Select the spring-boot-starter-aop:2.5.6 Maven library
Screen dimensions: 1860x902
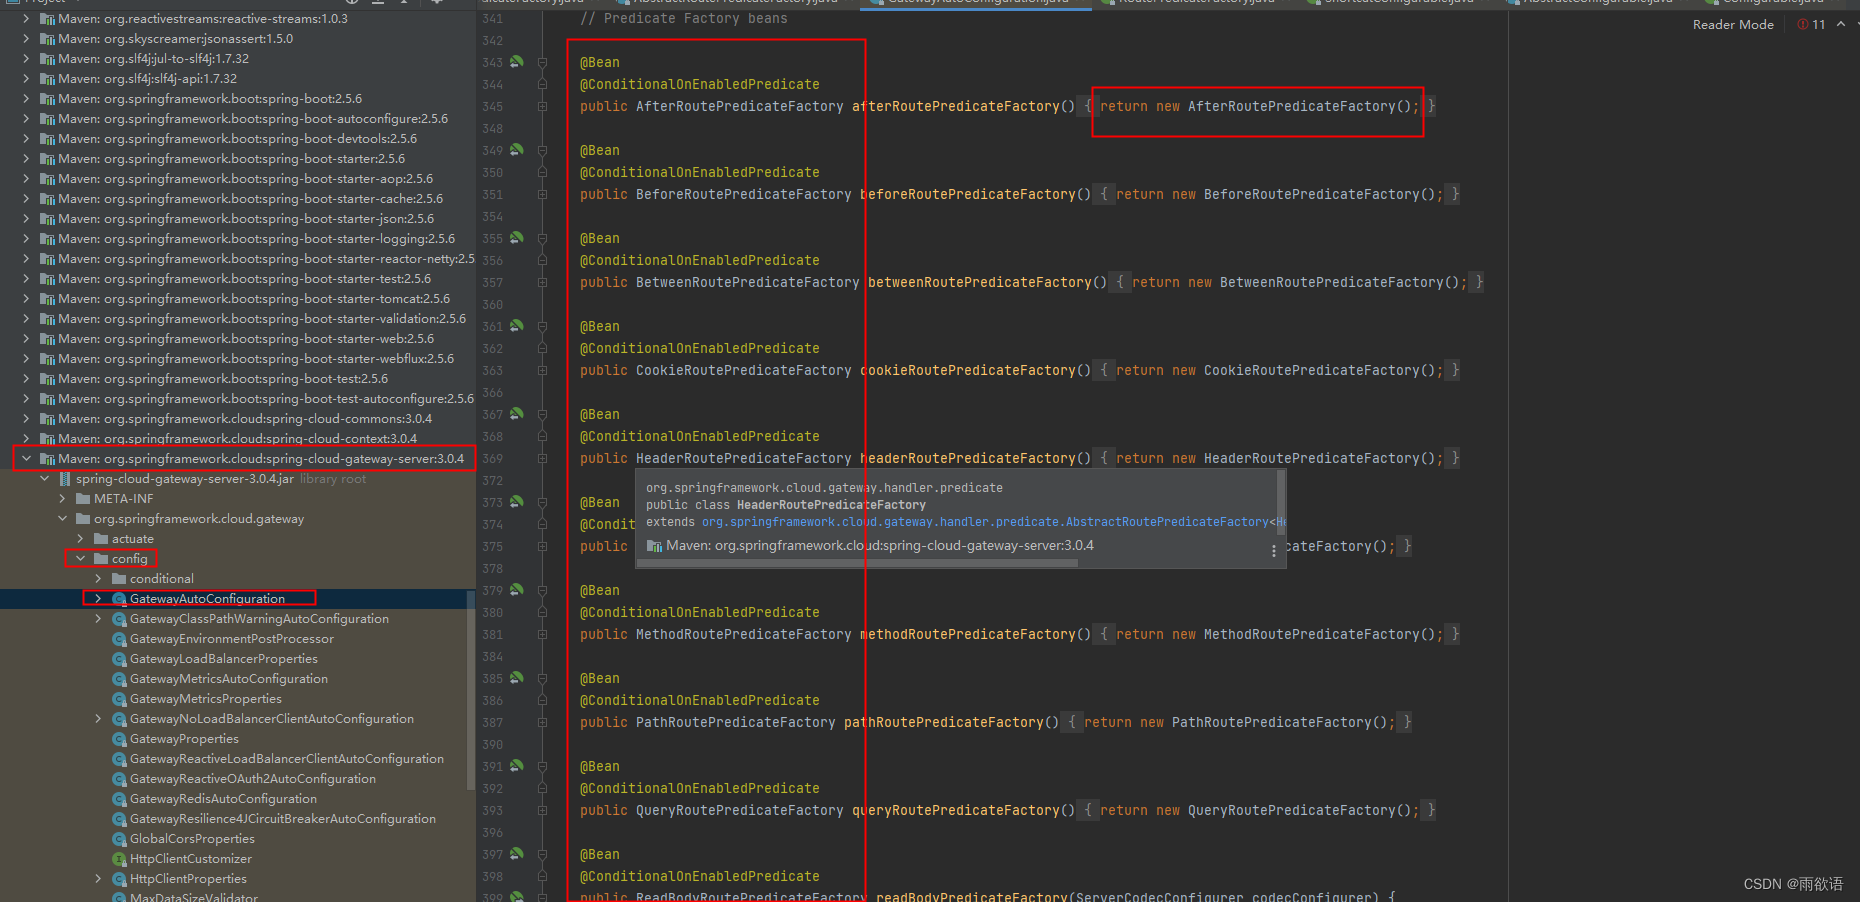tap(246, 179)
